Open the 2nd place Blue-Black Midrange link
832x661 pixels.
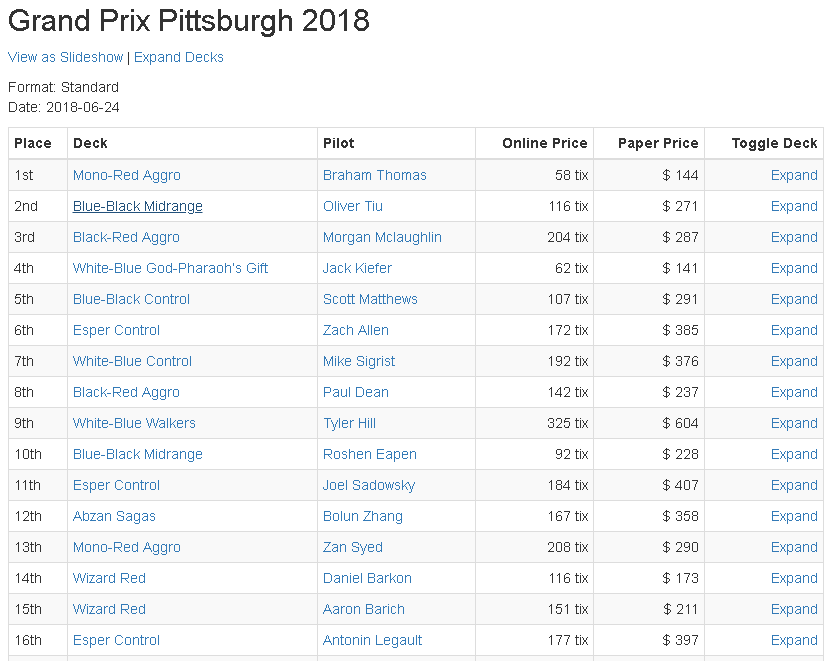pyautogui.click(x=138, y=206)
